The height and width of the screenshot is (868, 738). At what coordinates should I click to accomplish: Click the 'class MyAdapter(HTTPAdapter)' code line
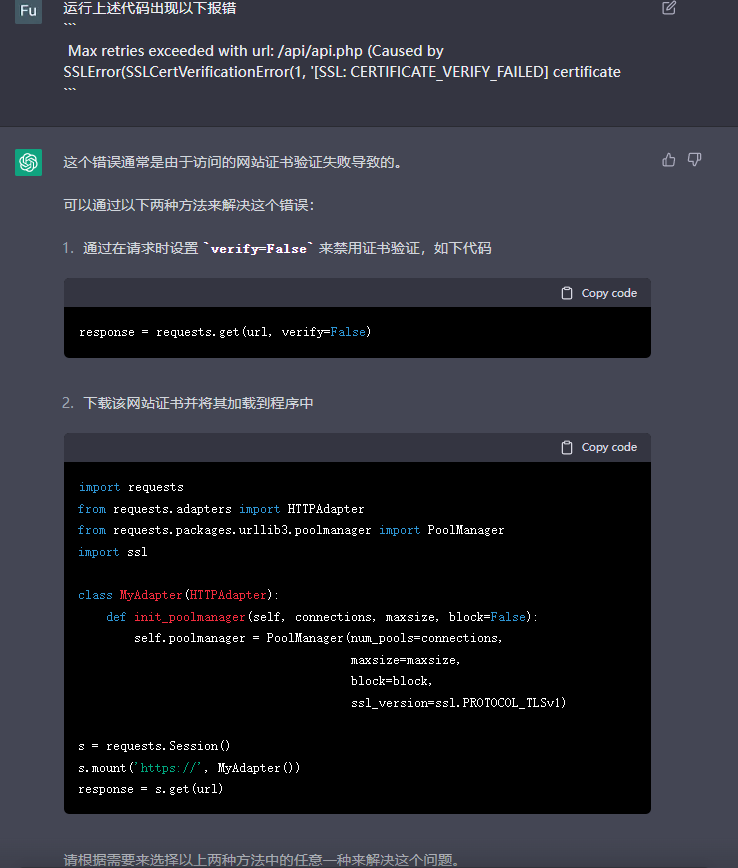tap(179, 594)
